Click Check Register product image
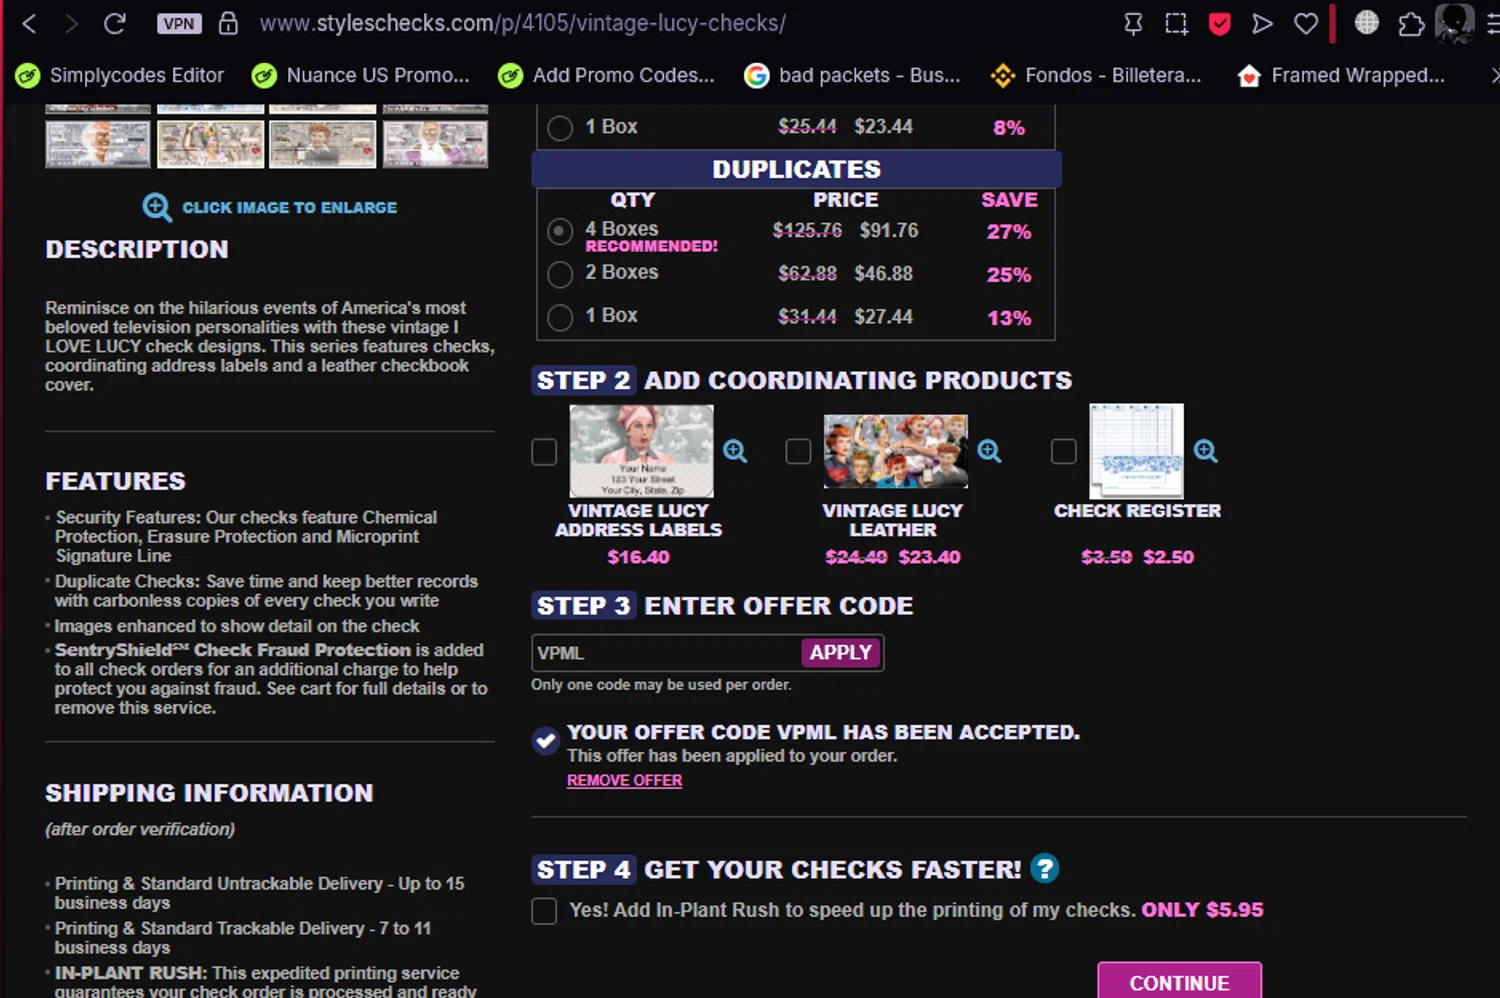The width and height of the screenshot is (1500, 998). 1136,451
